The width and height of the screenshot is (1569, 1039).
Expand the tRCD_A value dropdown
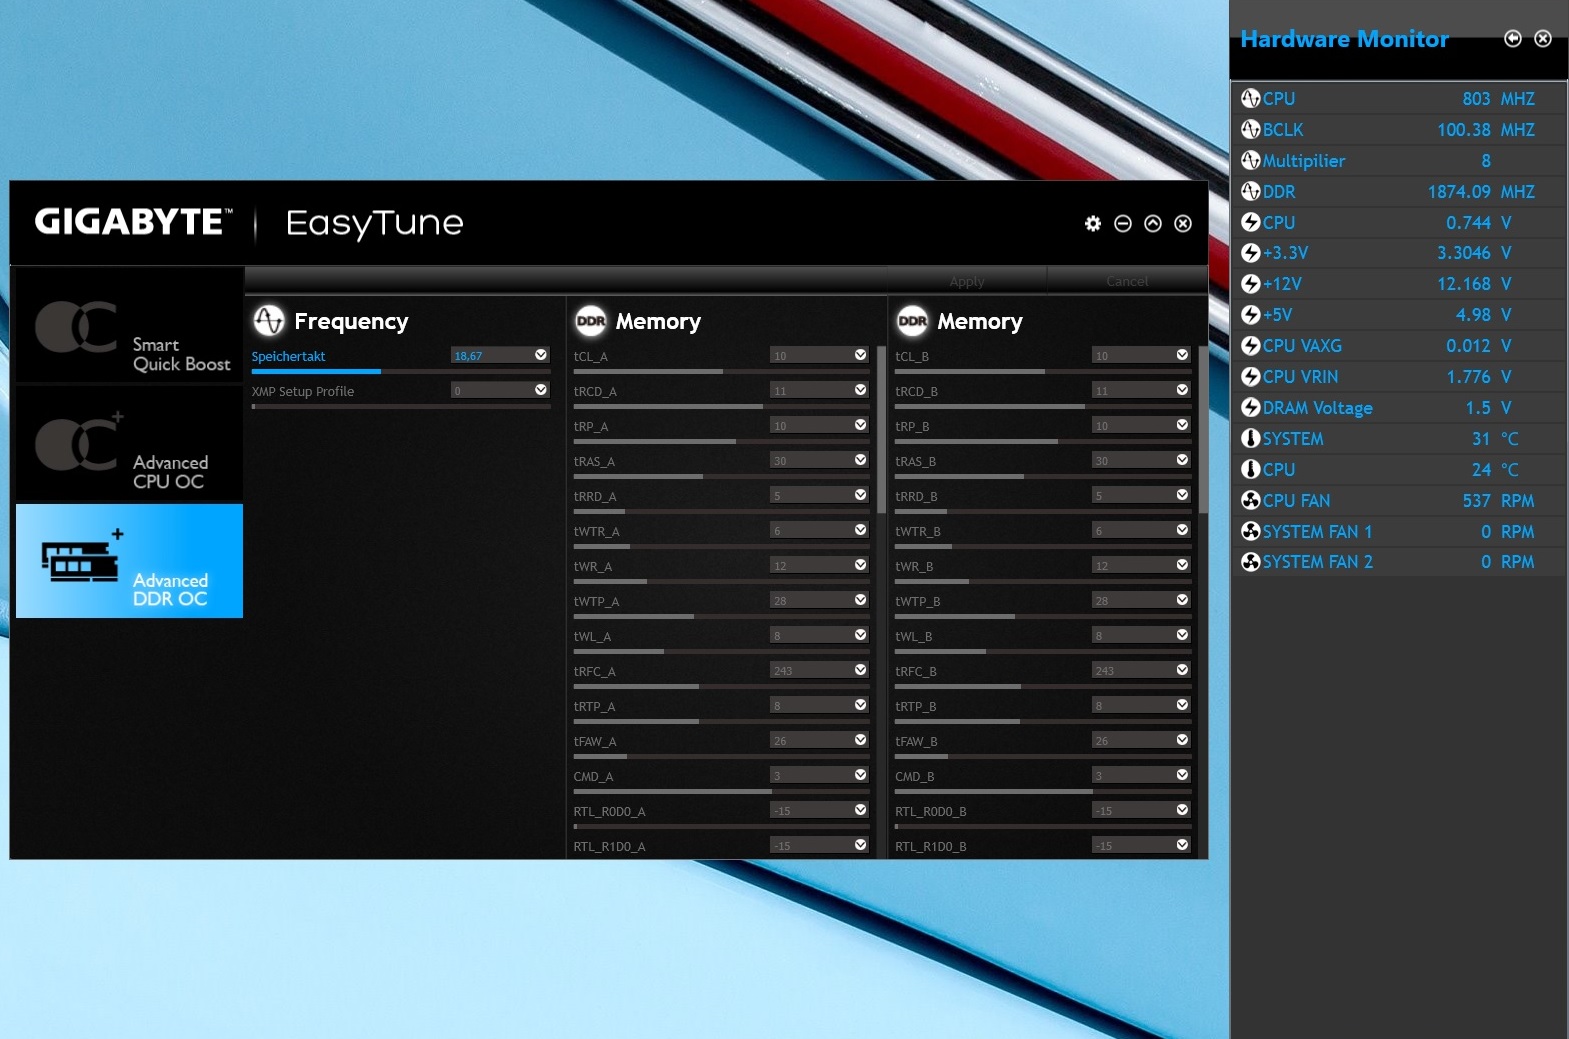tap(861, 390)
